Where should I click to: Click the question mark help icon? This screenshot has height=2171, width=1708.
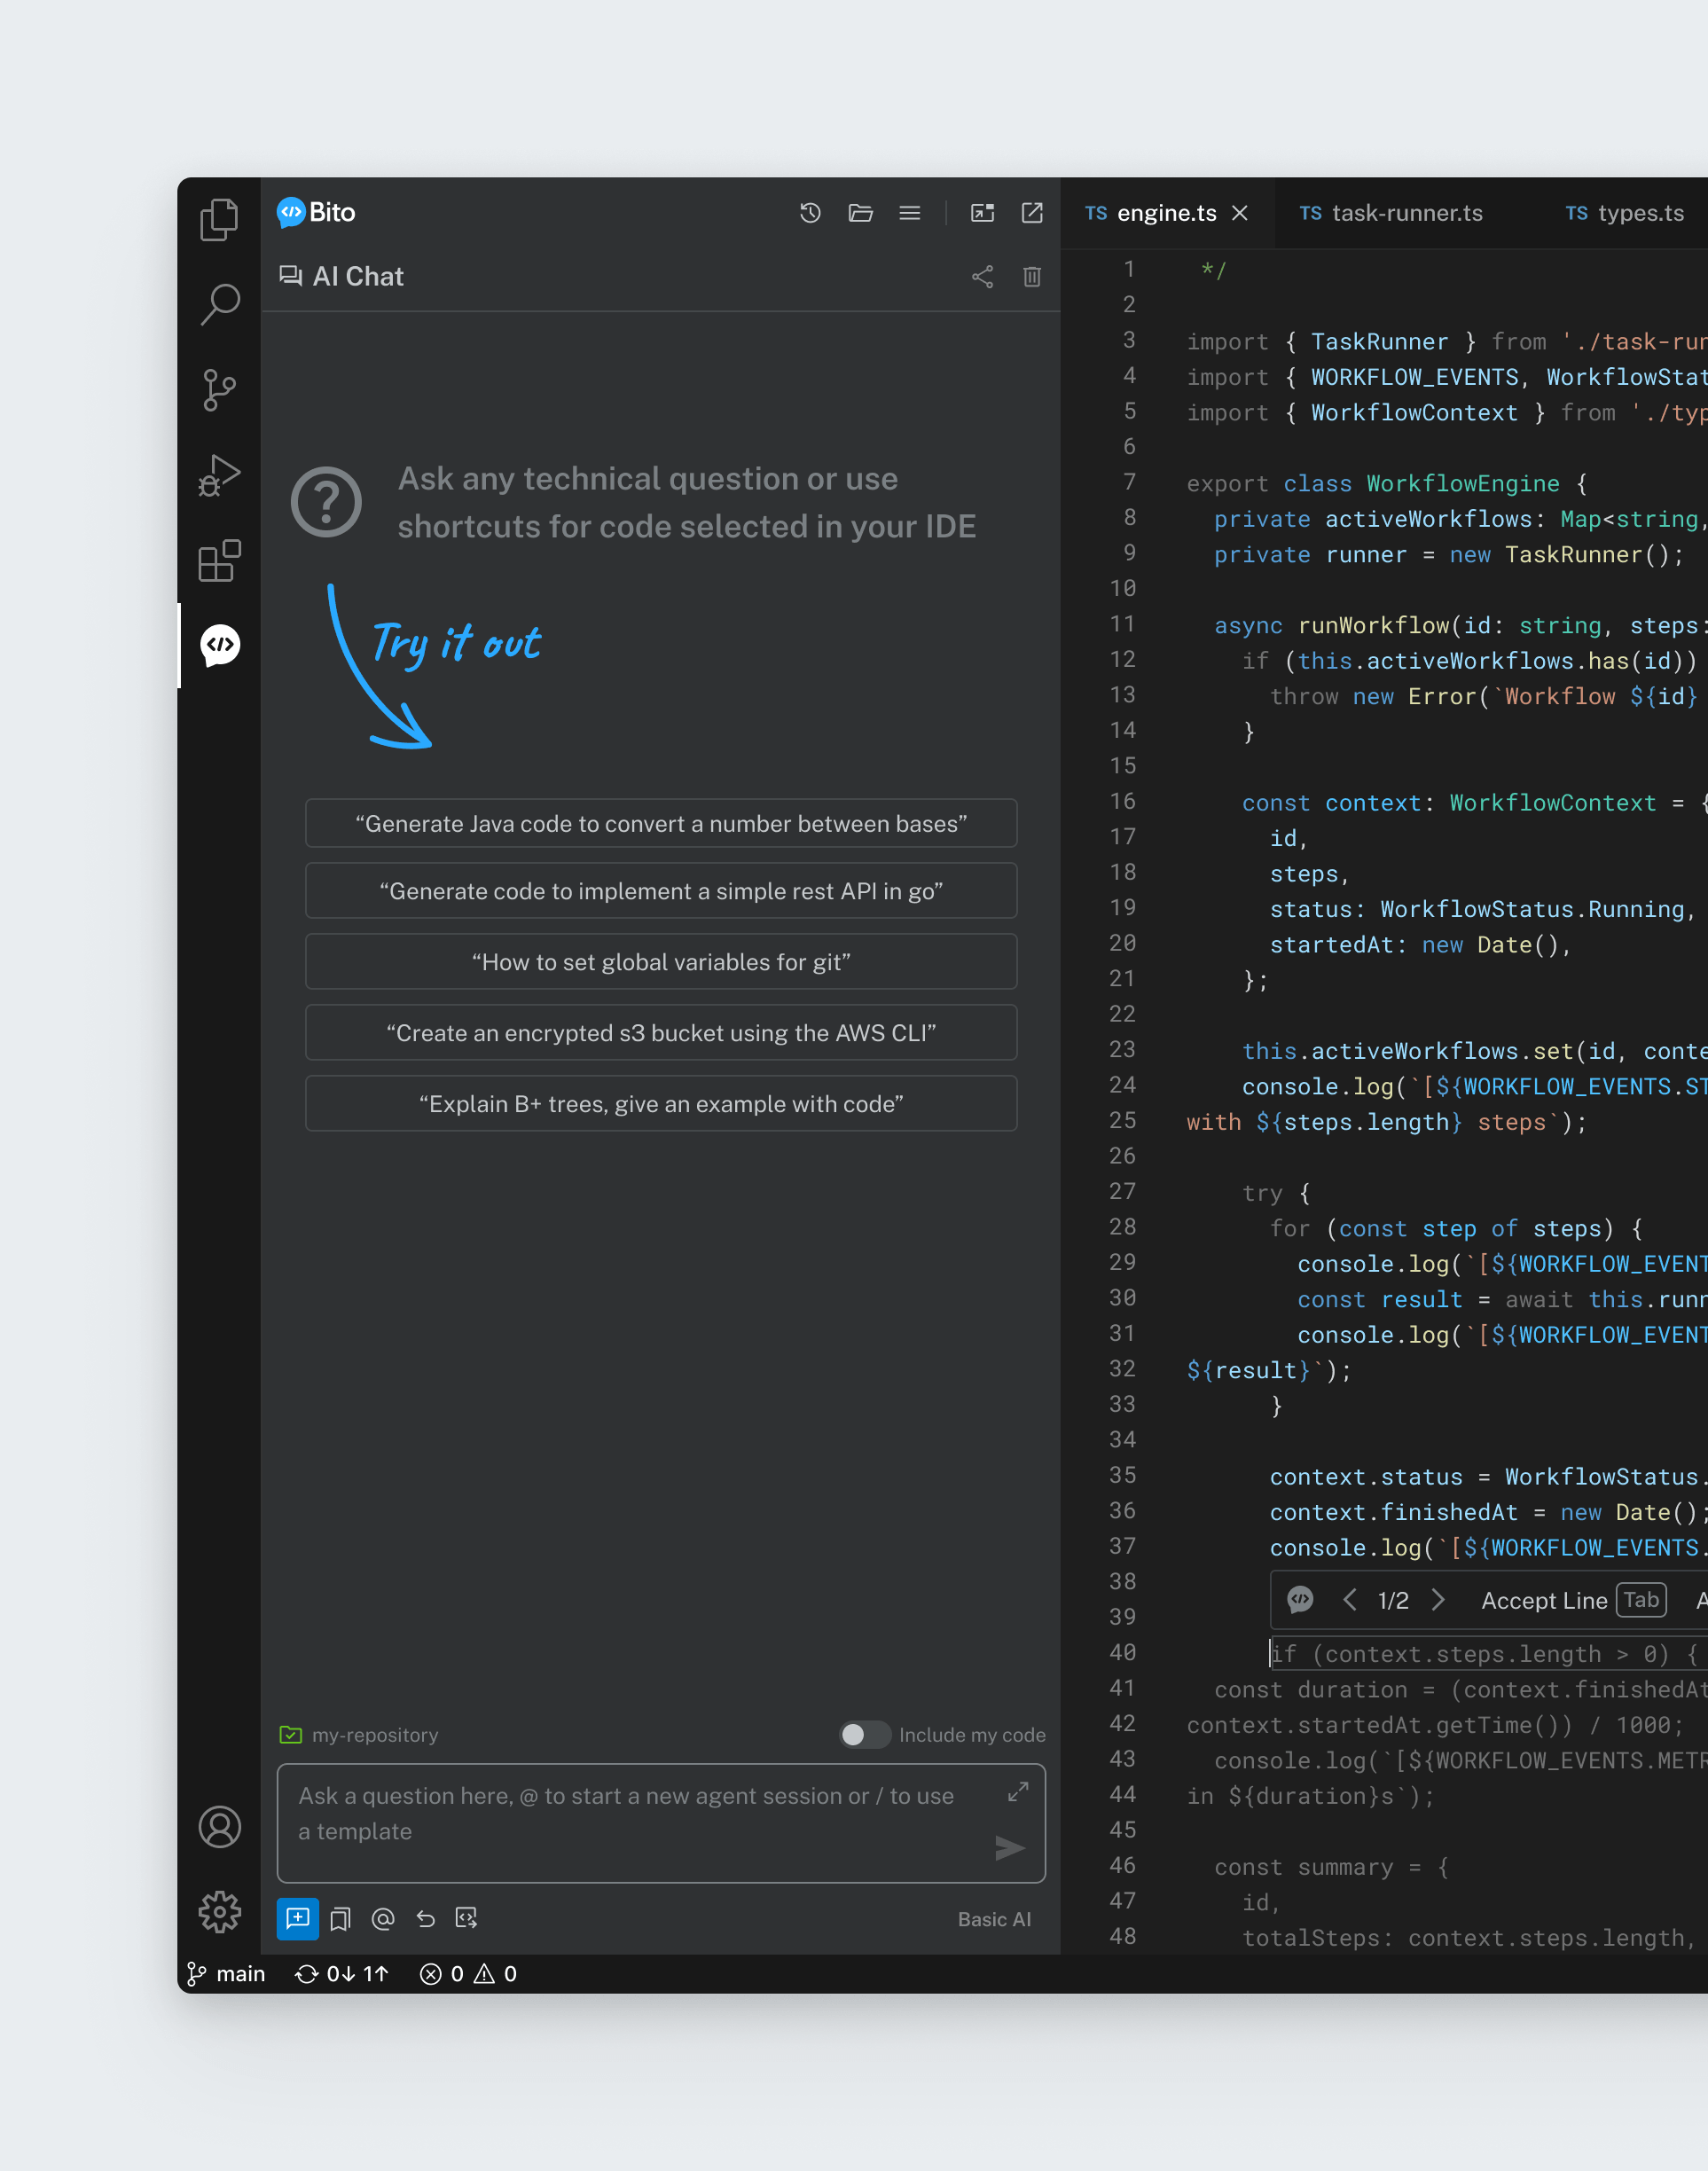pos(326,502)
